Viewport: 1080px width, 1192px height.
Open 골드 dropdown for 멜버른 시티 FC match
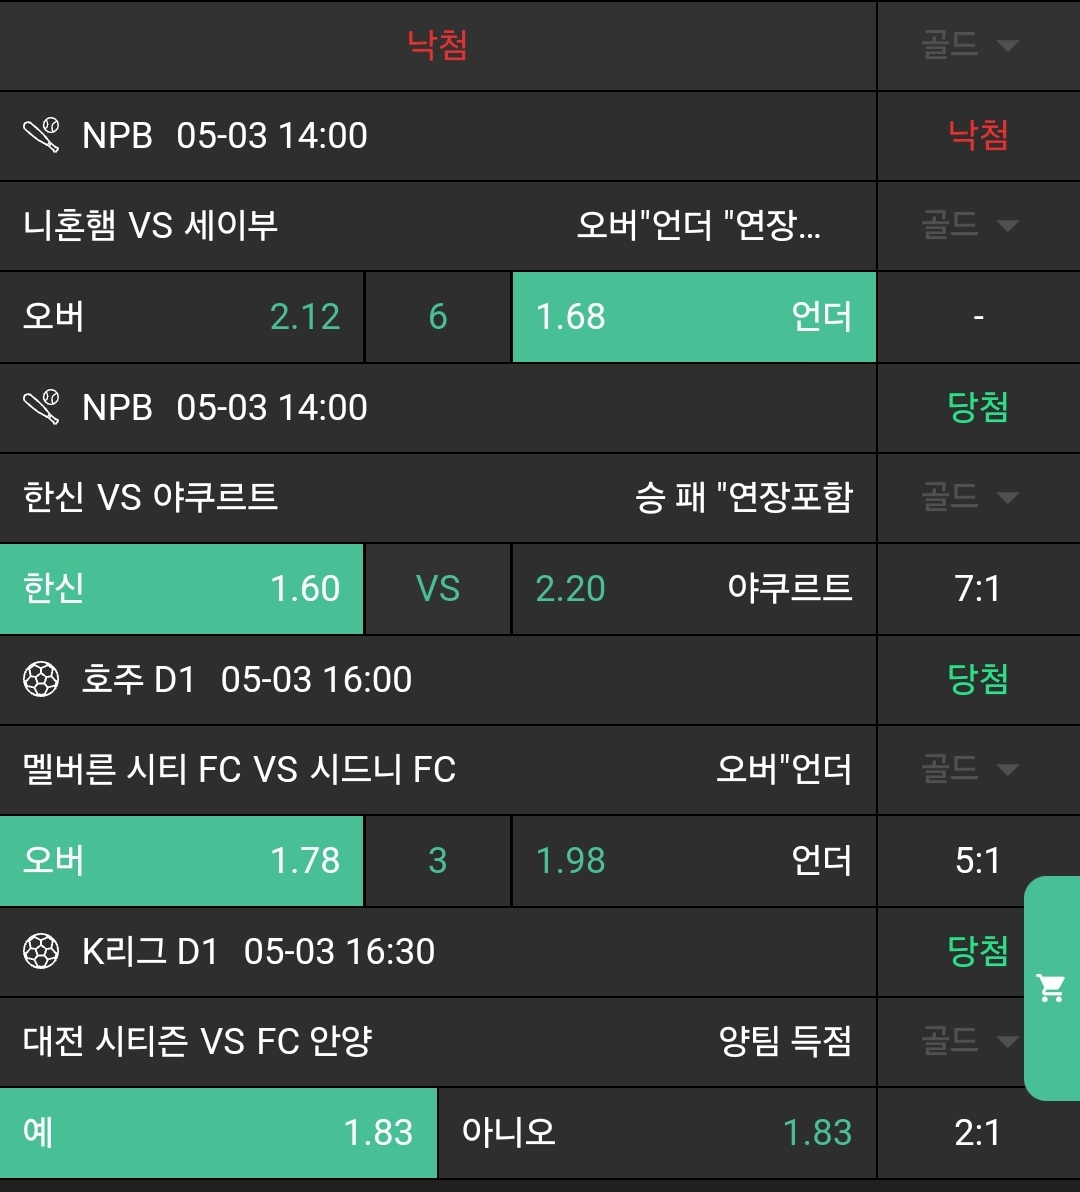click(970, 769)
